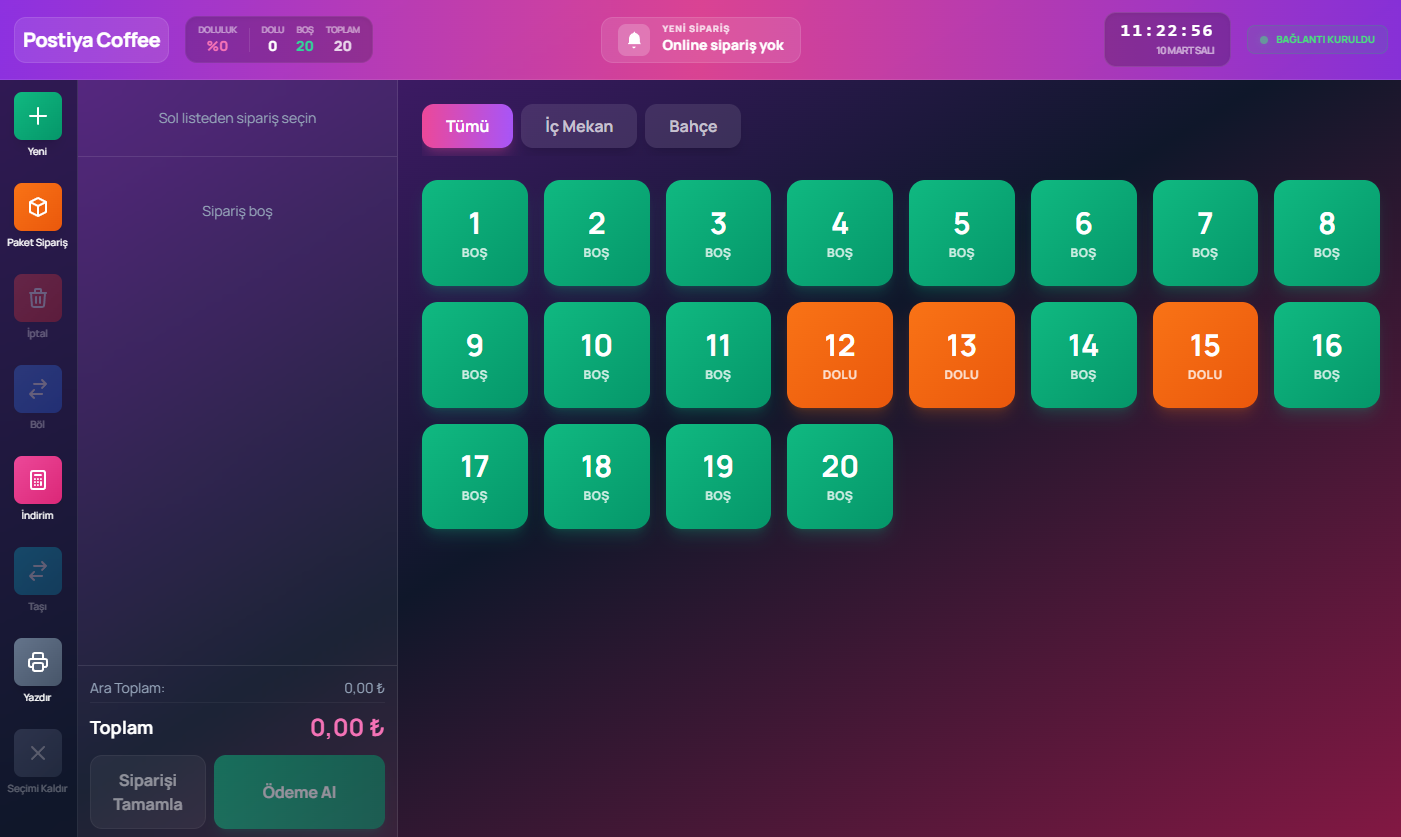Select the Böl split icon
Image resolution: width=1401 pixels, height=837 pixels.
click(37, 390)
